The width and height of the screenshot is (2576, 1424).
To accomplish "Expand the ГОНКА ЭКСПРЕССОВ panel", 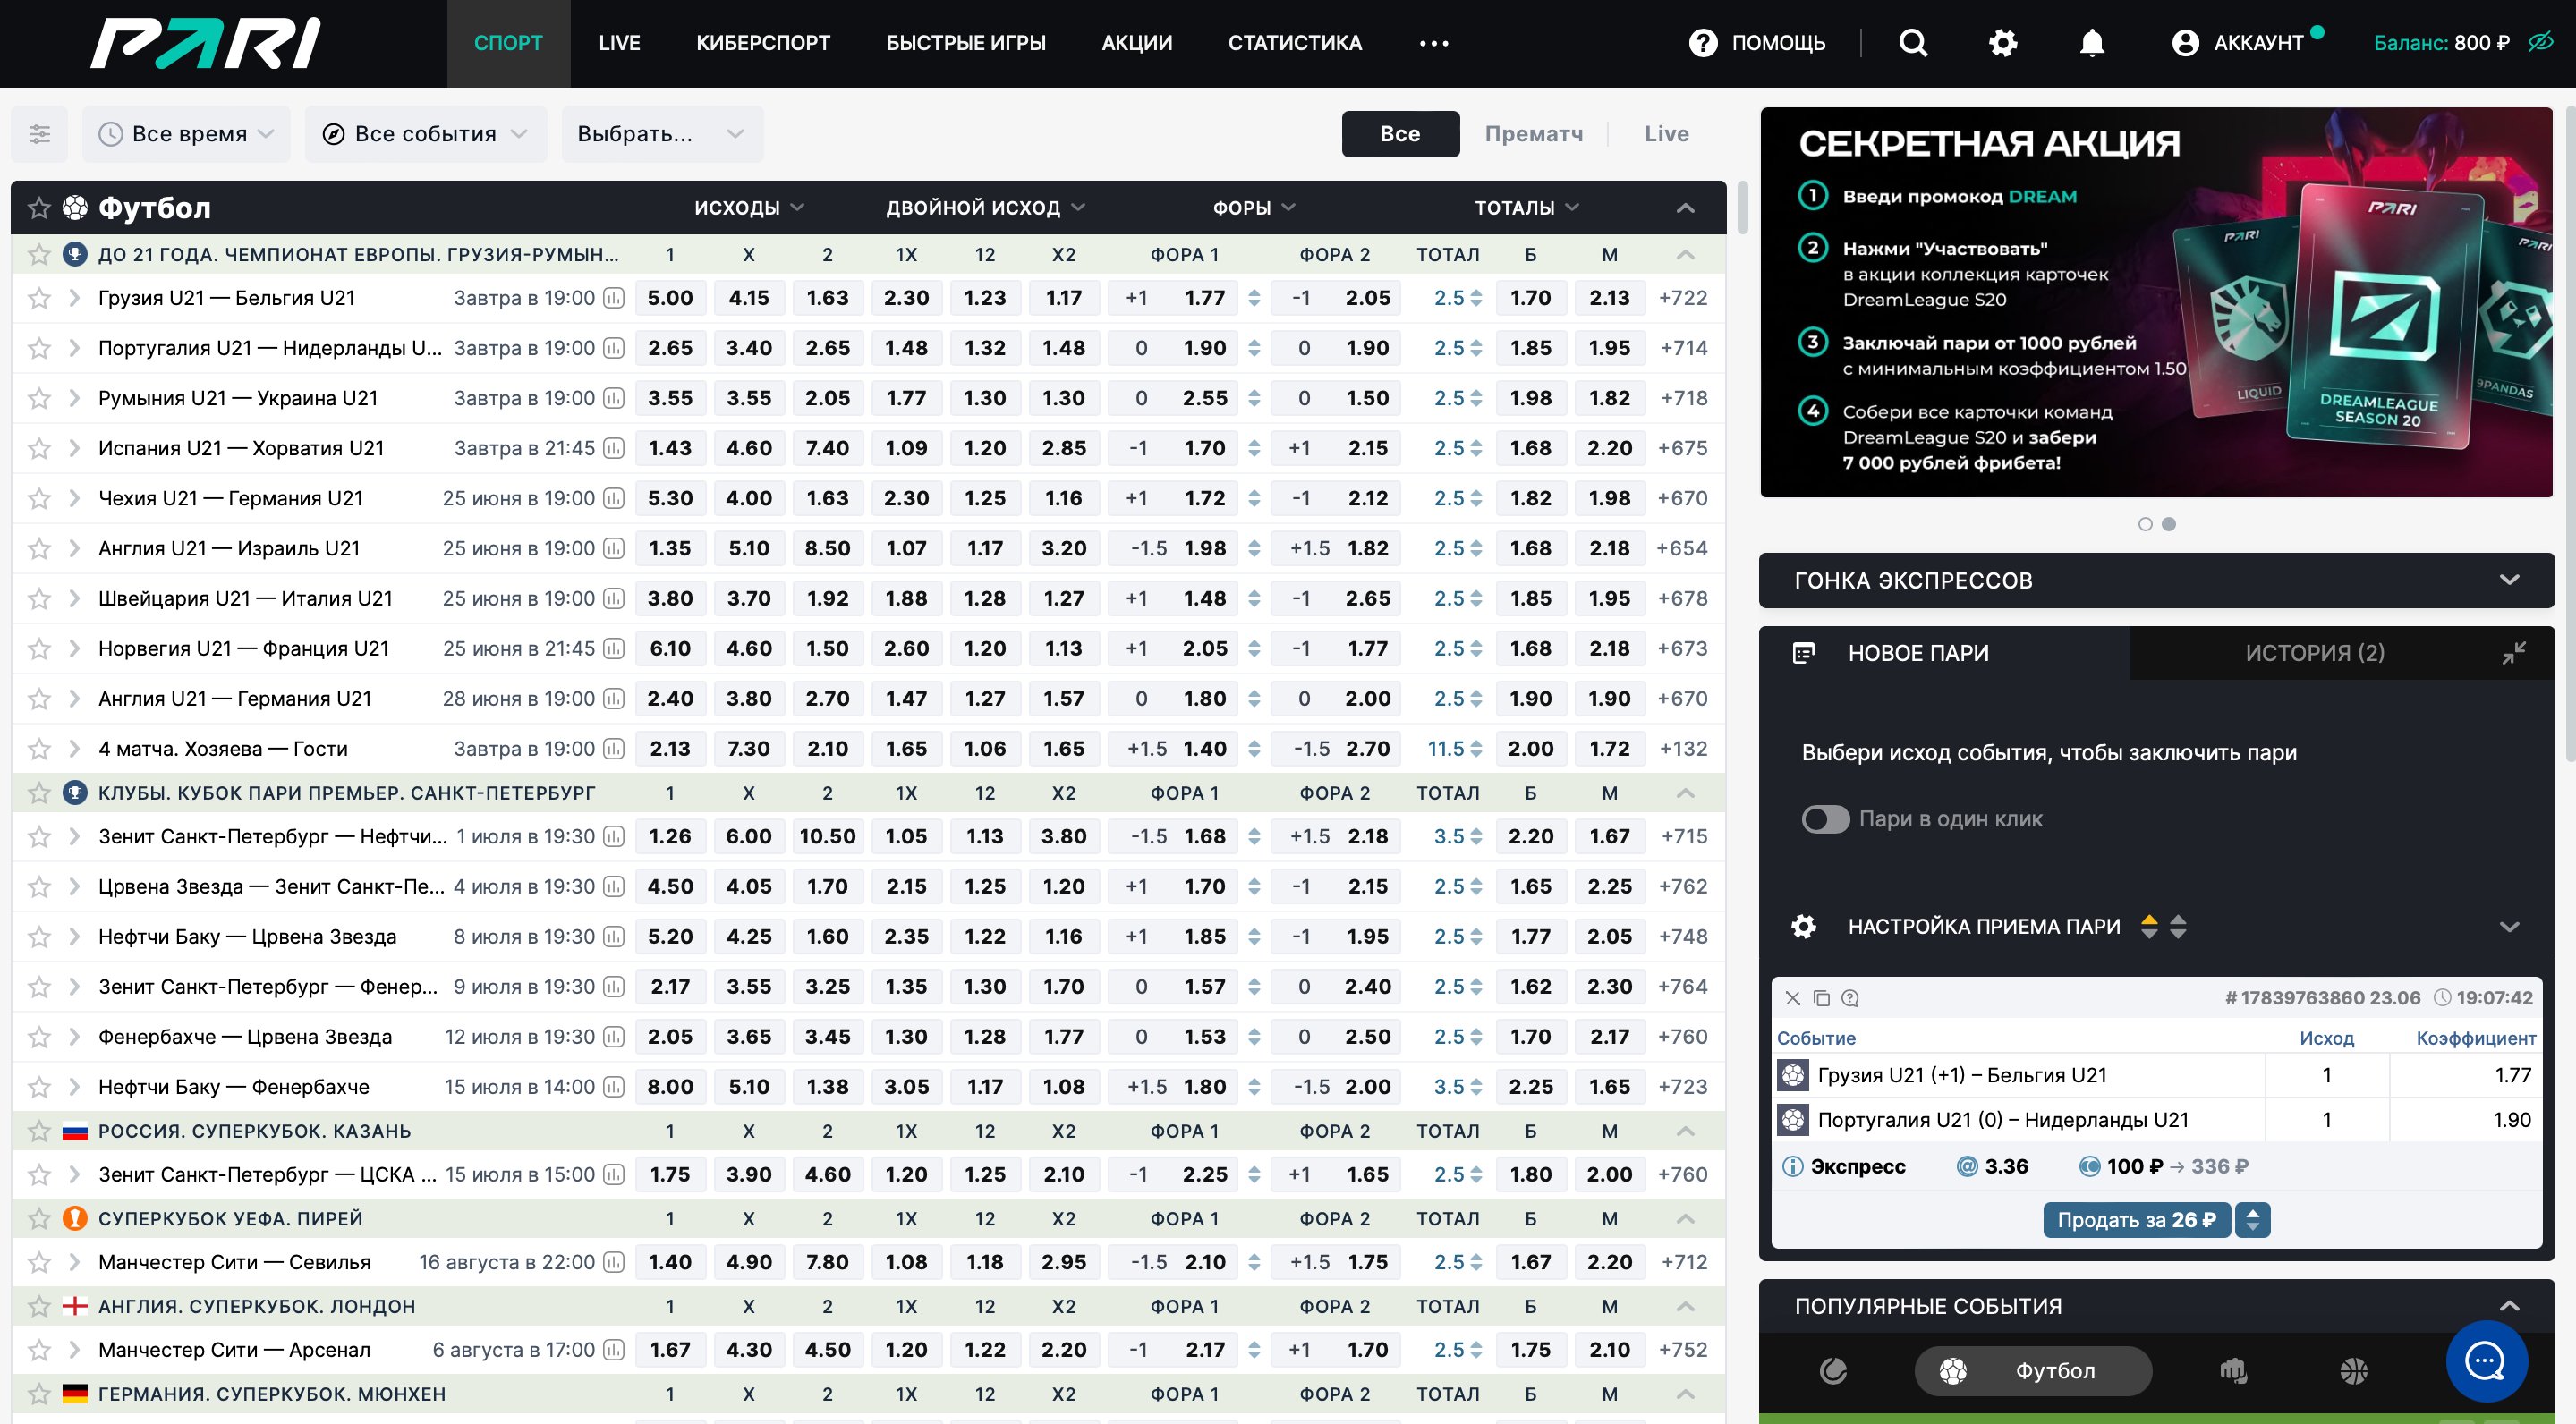I will 2508,580.
